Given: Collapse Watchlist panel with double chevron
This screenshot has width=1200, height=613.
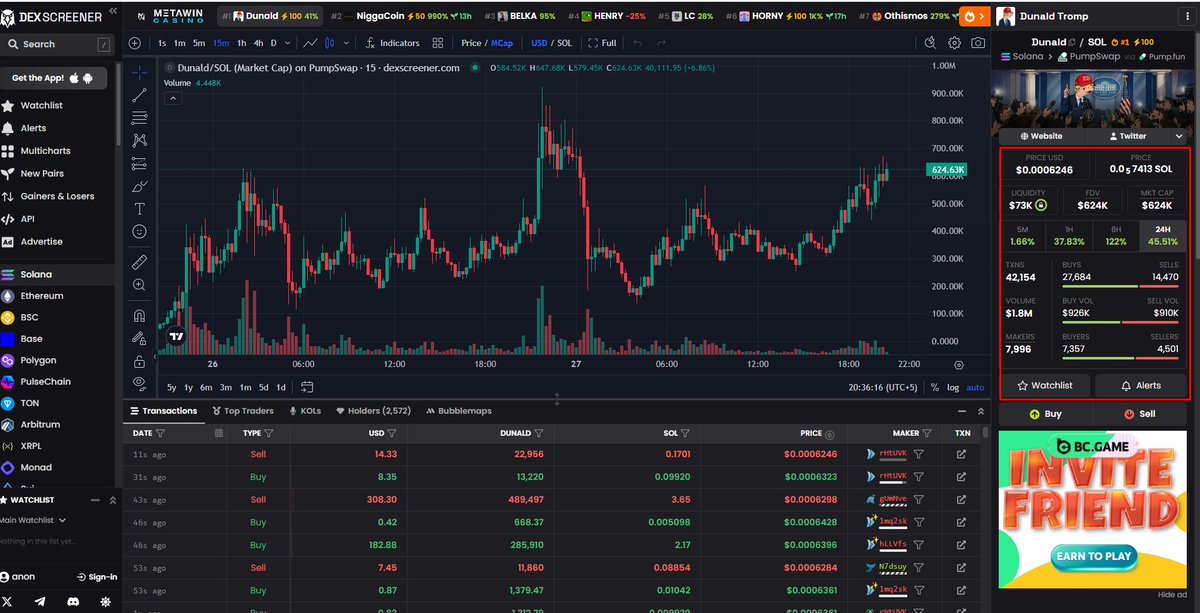Looking at the screenshot, I should [x=111, y=500].
